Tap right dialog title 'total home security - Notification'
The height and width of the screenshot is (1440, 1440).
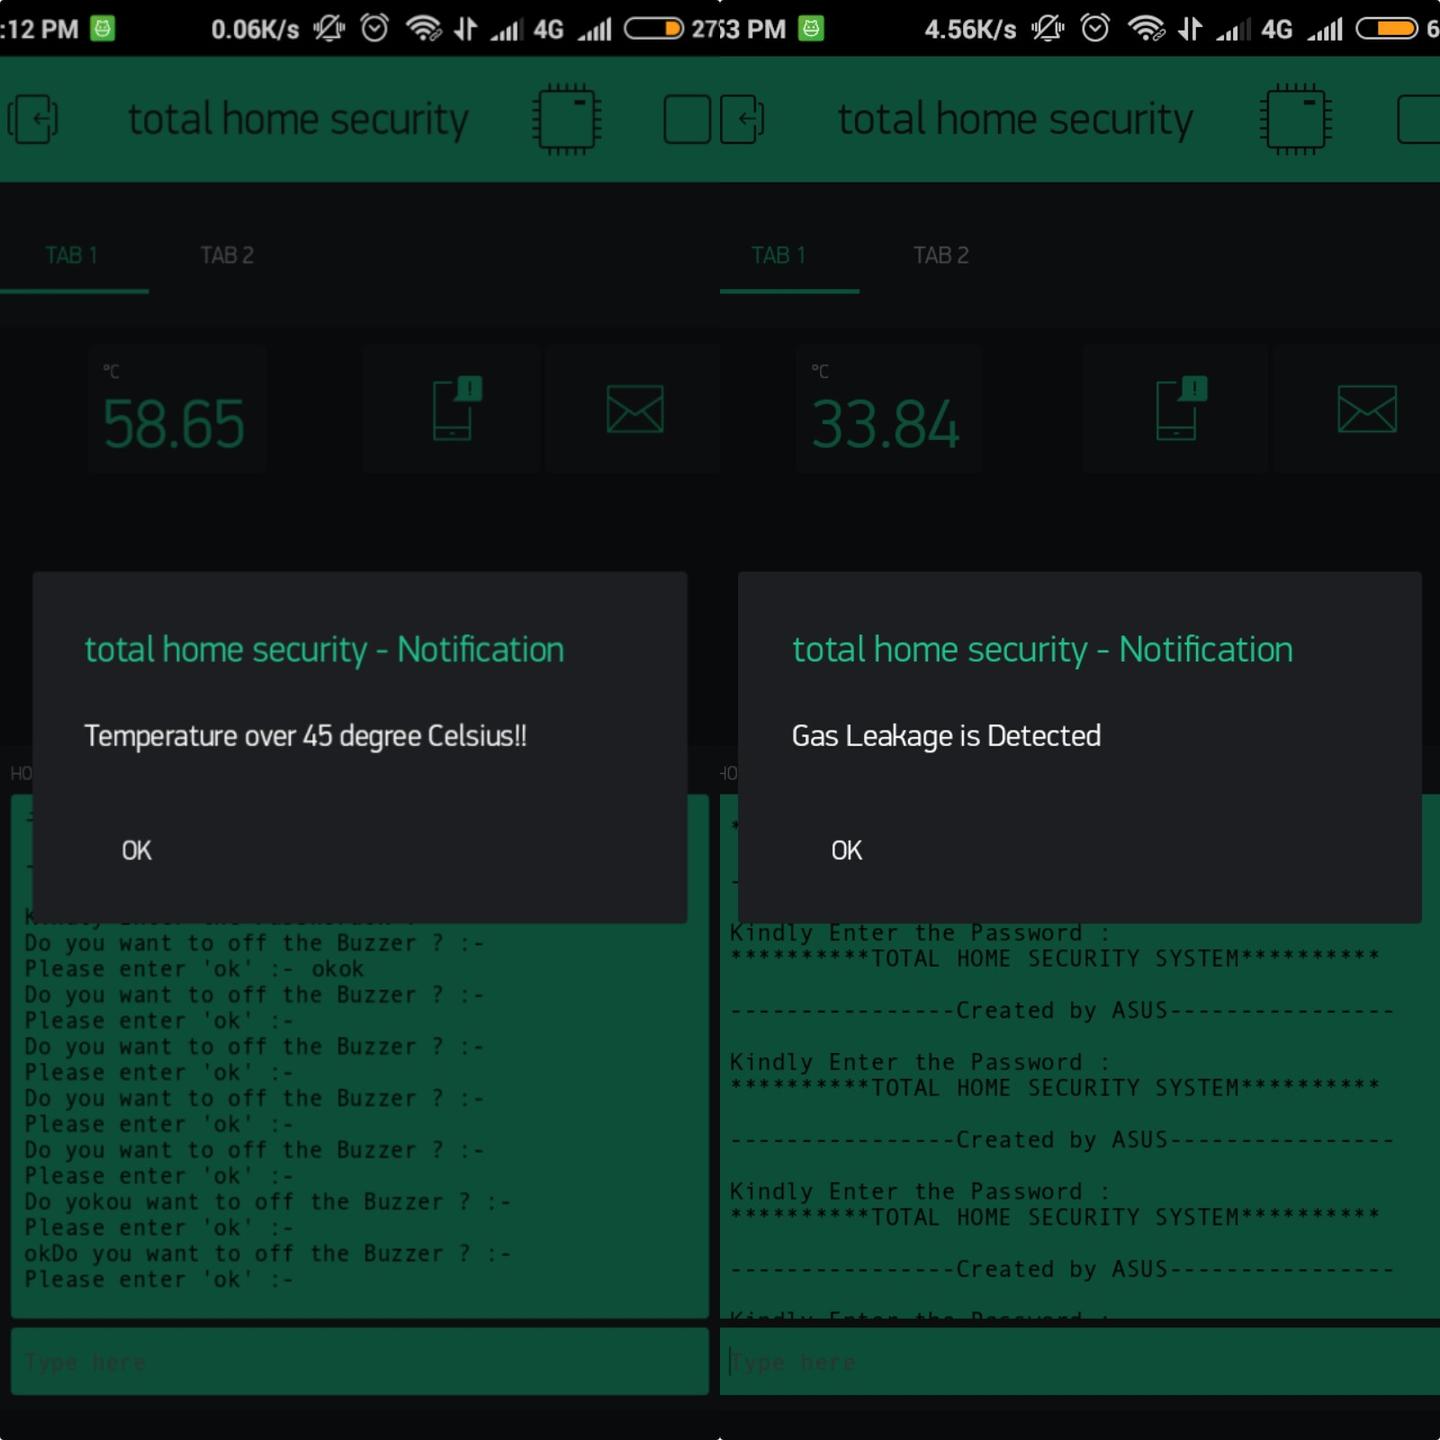point(1042,650)
